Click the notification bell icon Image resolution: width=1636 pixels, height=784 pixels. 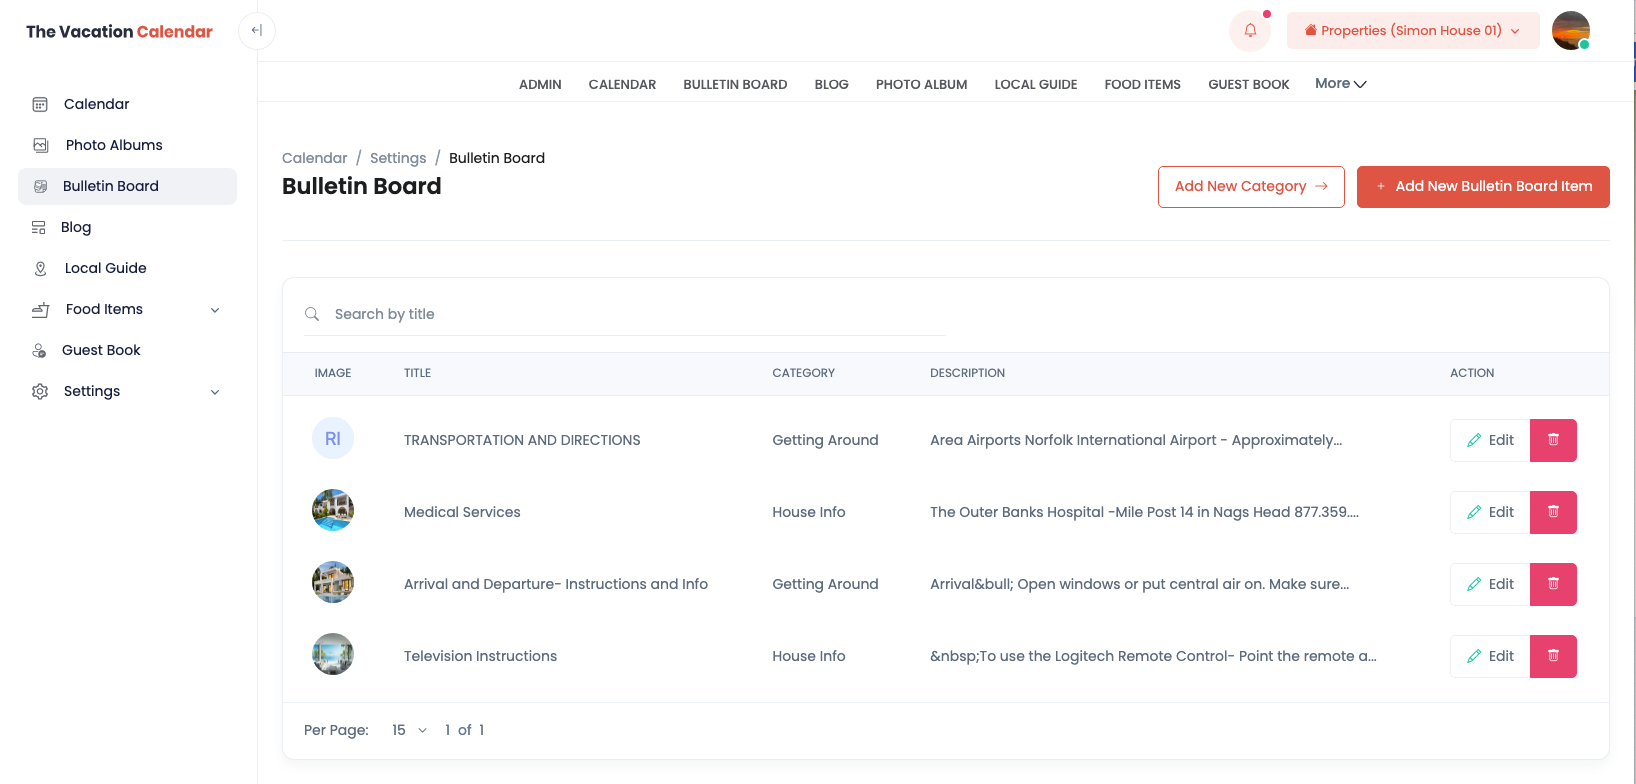(1249, 31)
